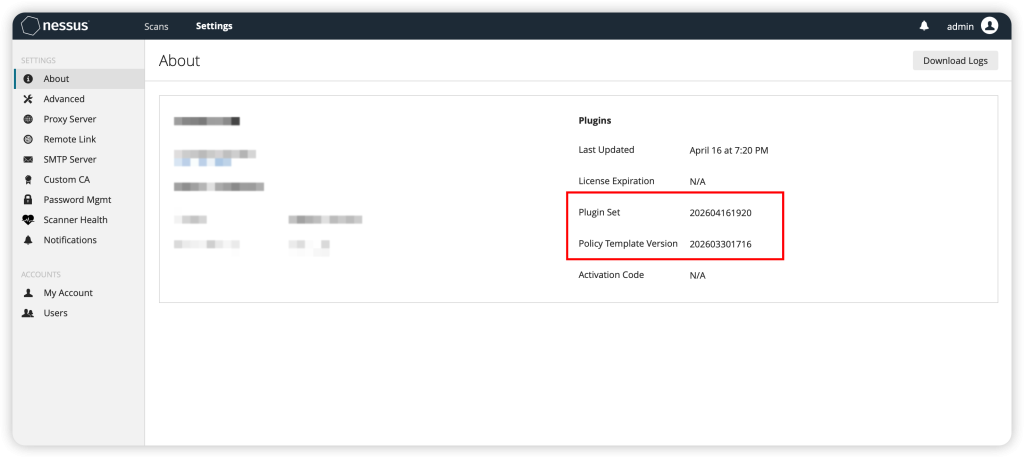1024x458 pixels.
Task: Click the Custom CA certificate icon
Action: click(x=28, y=180)
